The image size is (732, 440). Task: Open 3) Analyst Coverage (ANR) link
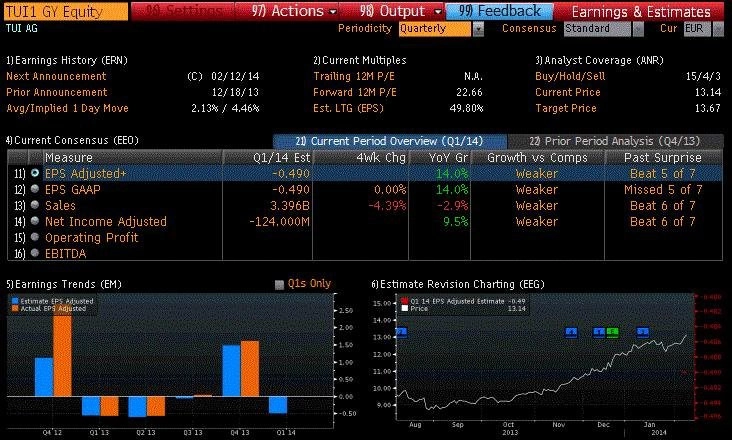[x=599, y=60]
